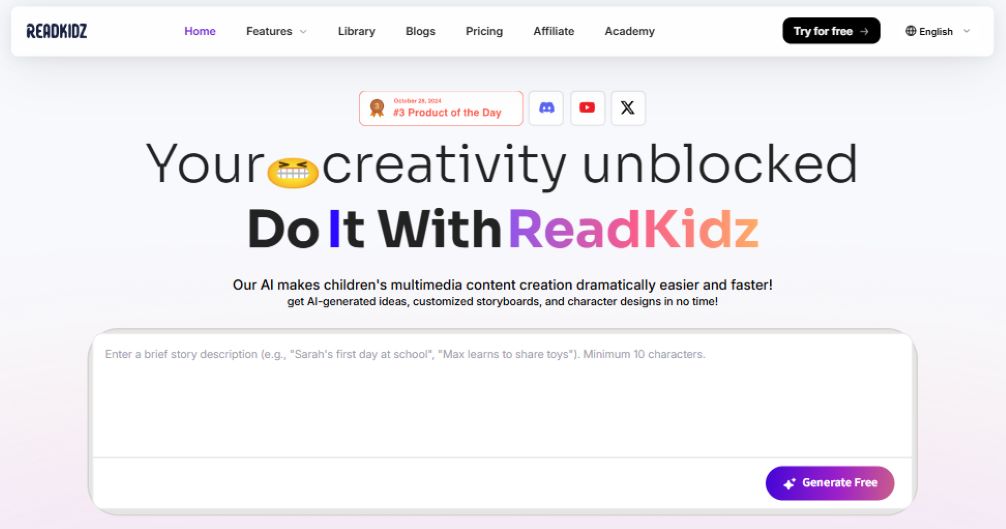Open the X (Twitter) icon link

pyautogui.click(x=628, y=108)
